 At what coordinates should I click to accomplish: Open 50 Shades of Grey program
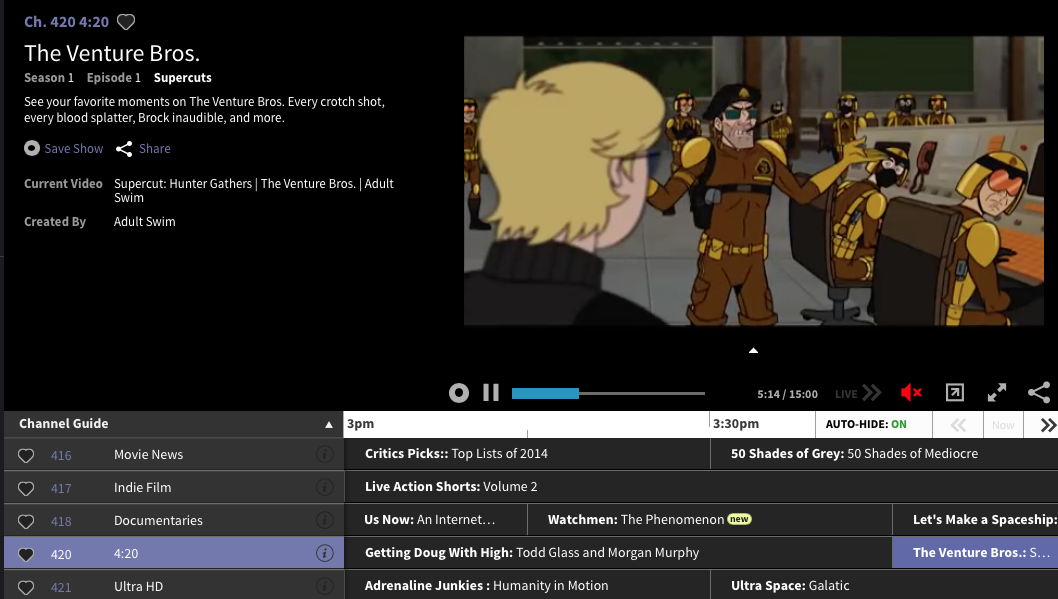885,454
